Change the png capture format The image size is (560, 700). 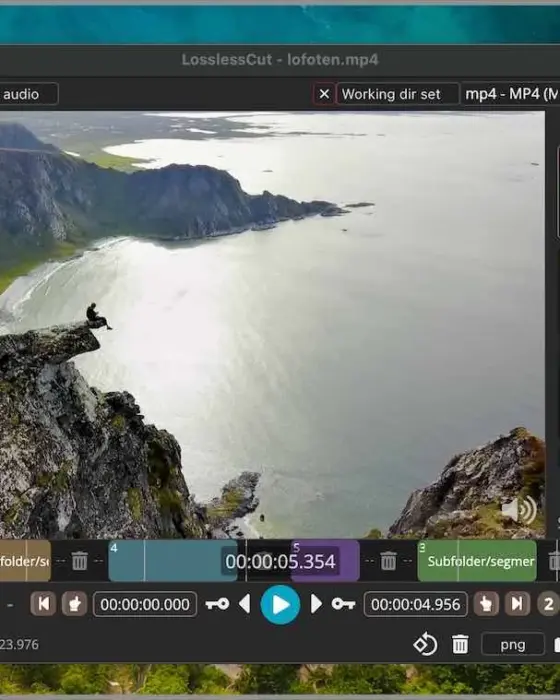[x=513, y=645]
